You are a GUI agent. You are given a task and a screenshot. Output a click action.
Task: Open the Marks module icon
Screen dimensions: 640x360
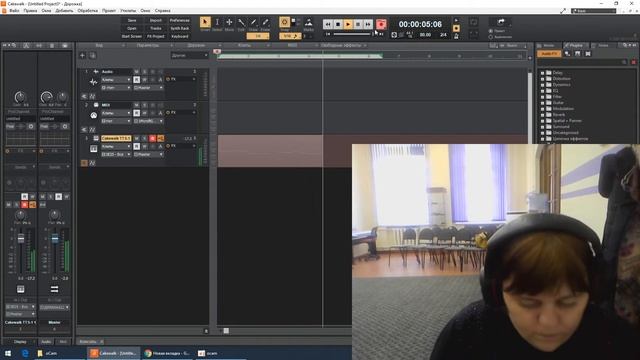coord(309,22)
